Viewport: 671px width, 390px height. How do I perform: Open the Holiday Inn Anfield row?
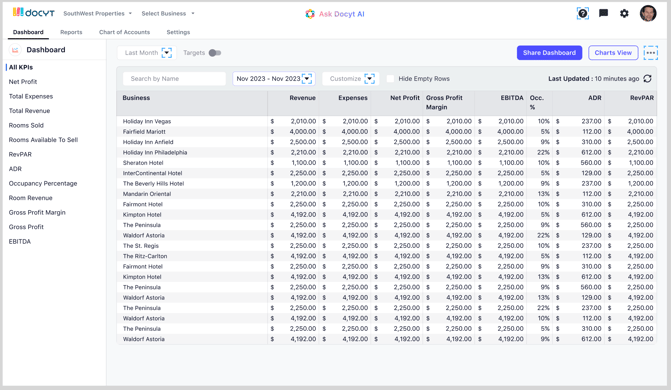(x=386, y=142)
